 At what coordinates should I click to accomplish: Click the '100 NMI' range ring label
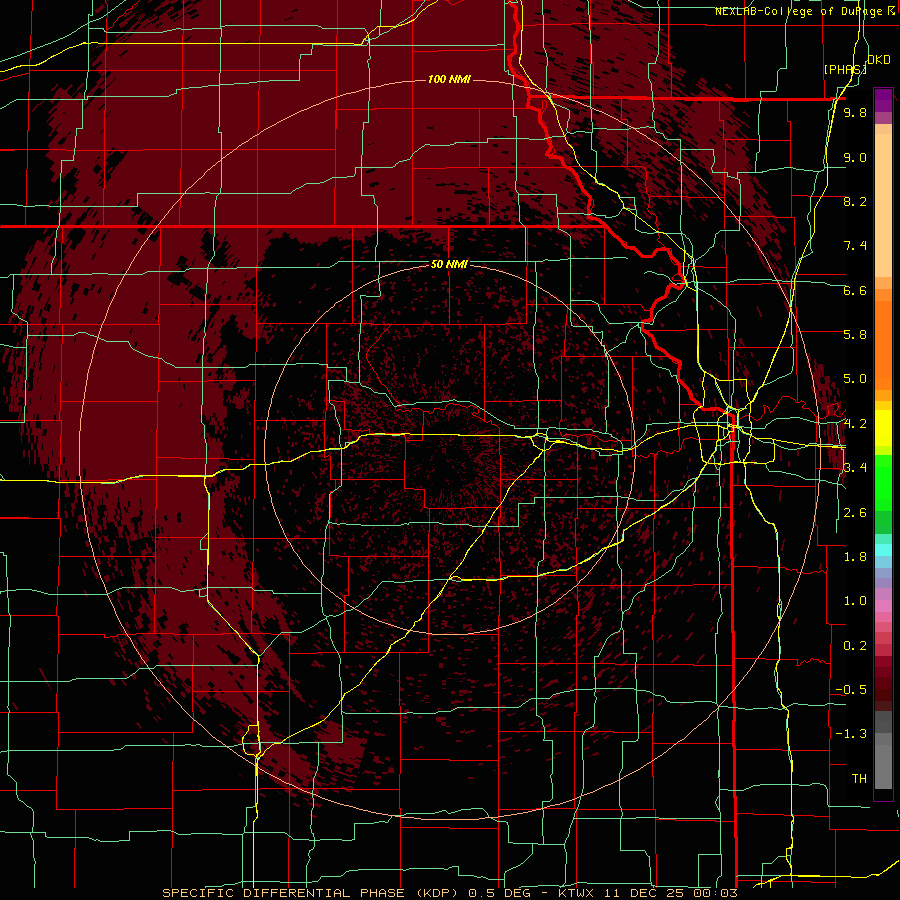pos(449,79)
